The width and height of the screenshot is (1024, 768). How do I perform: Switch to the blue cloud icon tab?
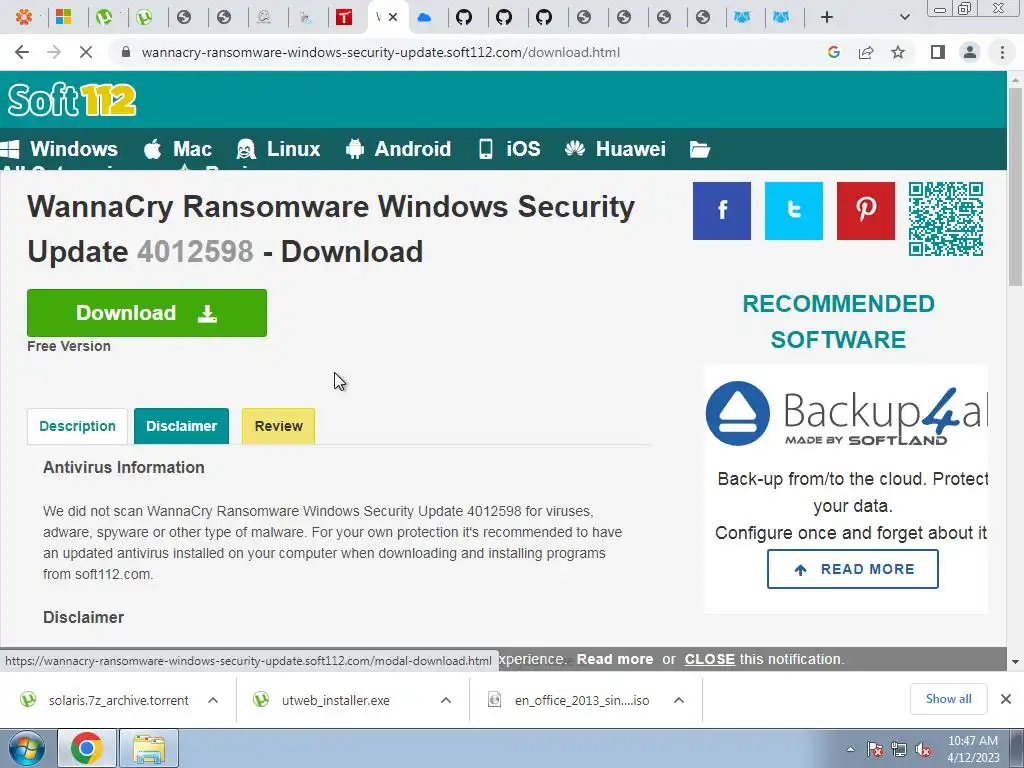pyautogui.click(x=424, y=18)
